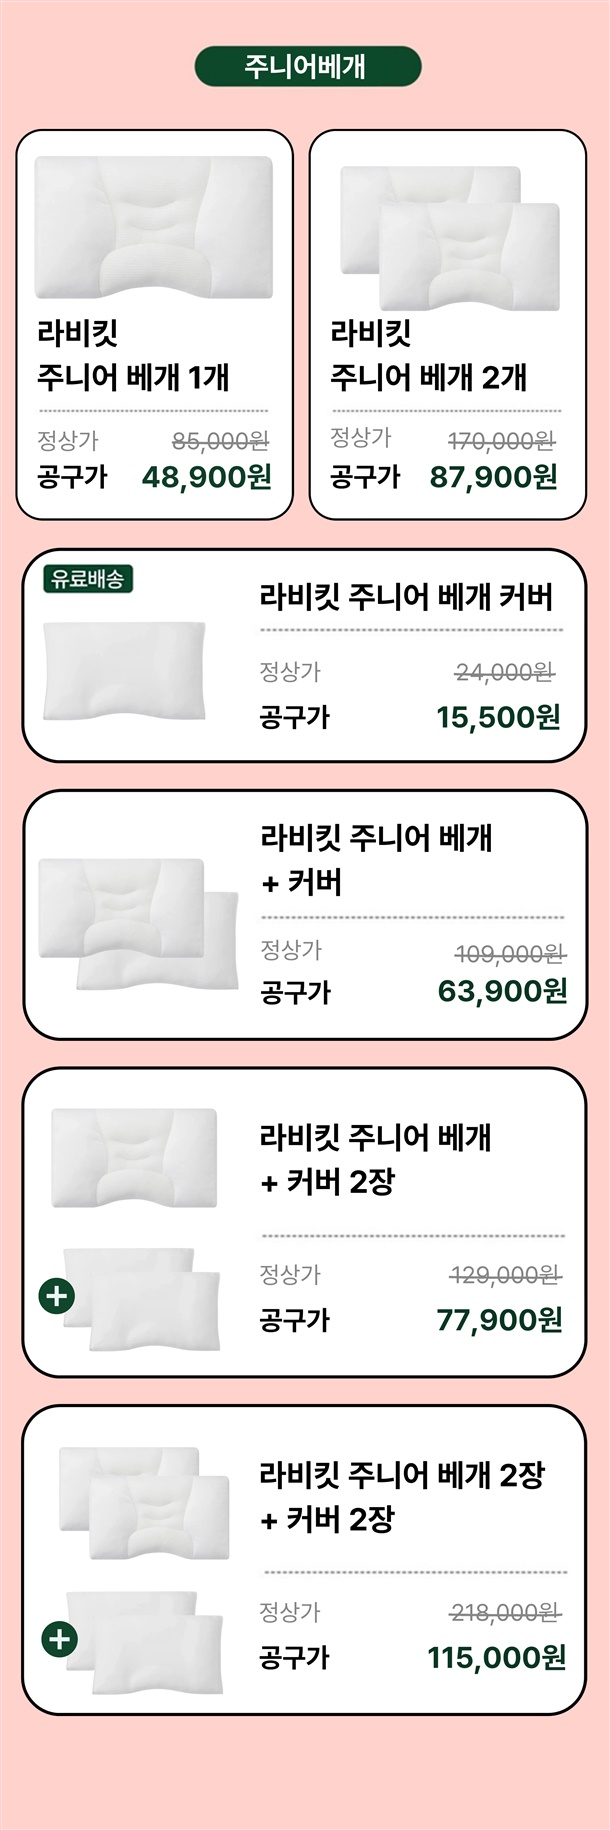Select 라비킷 주니어 베개 2개 title
Image resolution: width=610 pixels, height=1830 pixels.
[428, 355]
